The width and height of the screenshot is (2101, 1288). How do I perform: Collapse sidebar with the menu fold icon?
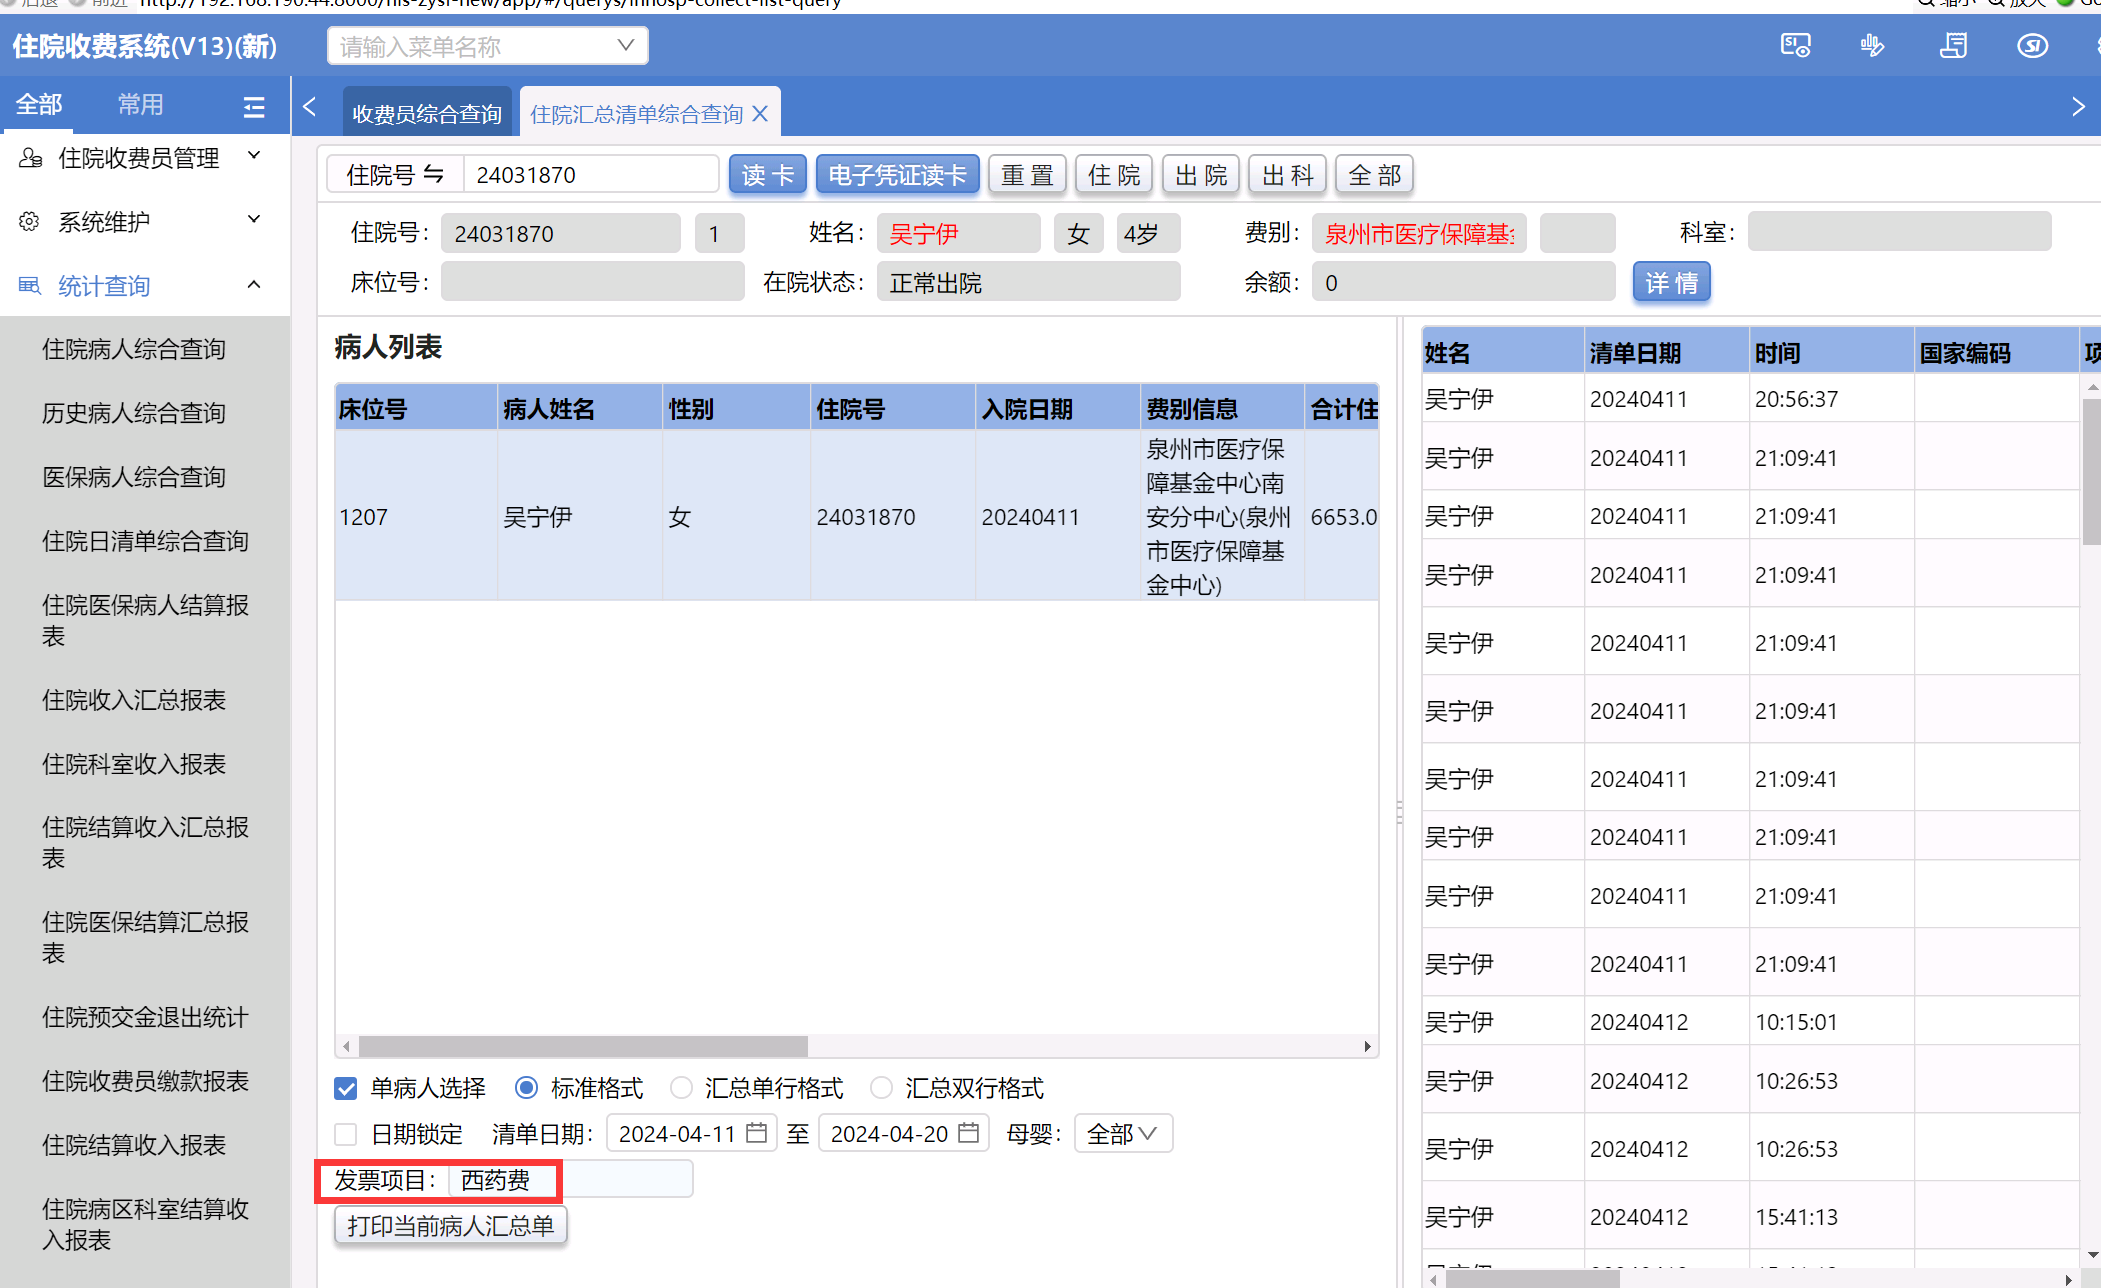(254, 106)
